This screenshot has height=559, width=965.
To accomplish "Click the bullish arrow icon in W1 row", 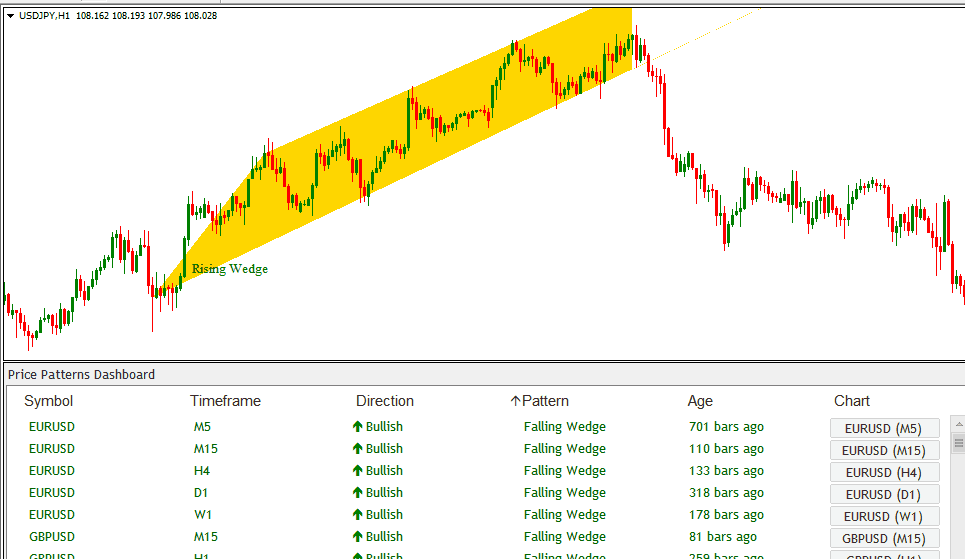I will [358, 515].
